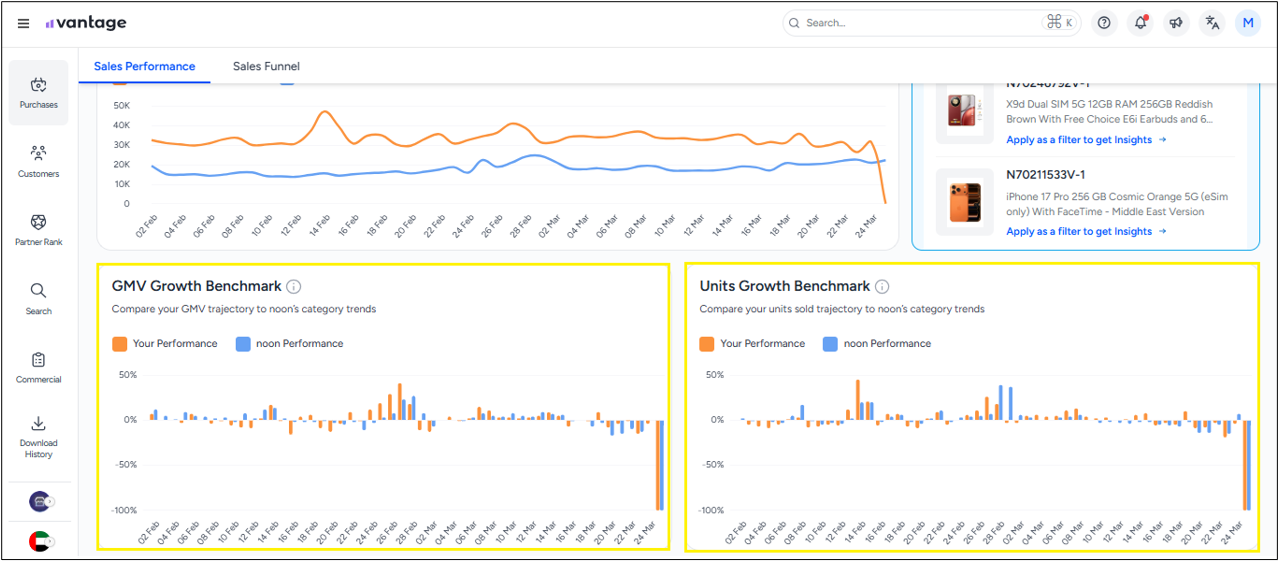Expand the UAE flag country selector
This screenshot has height=563, width=1280.
(x=40, y=541)
